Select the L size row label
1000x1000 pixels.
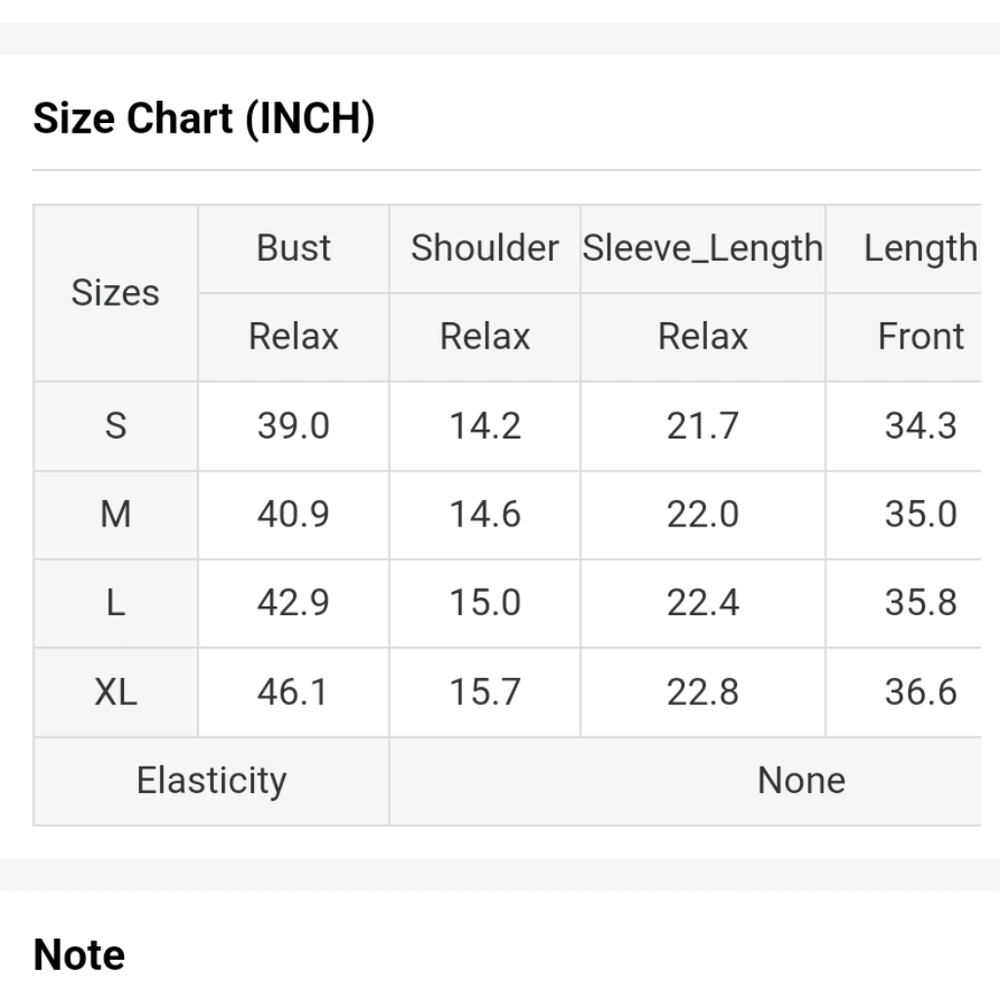(115, 603)
